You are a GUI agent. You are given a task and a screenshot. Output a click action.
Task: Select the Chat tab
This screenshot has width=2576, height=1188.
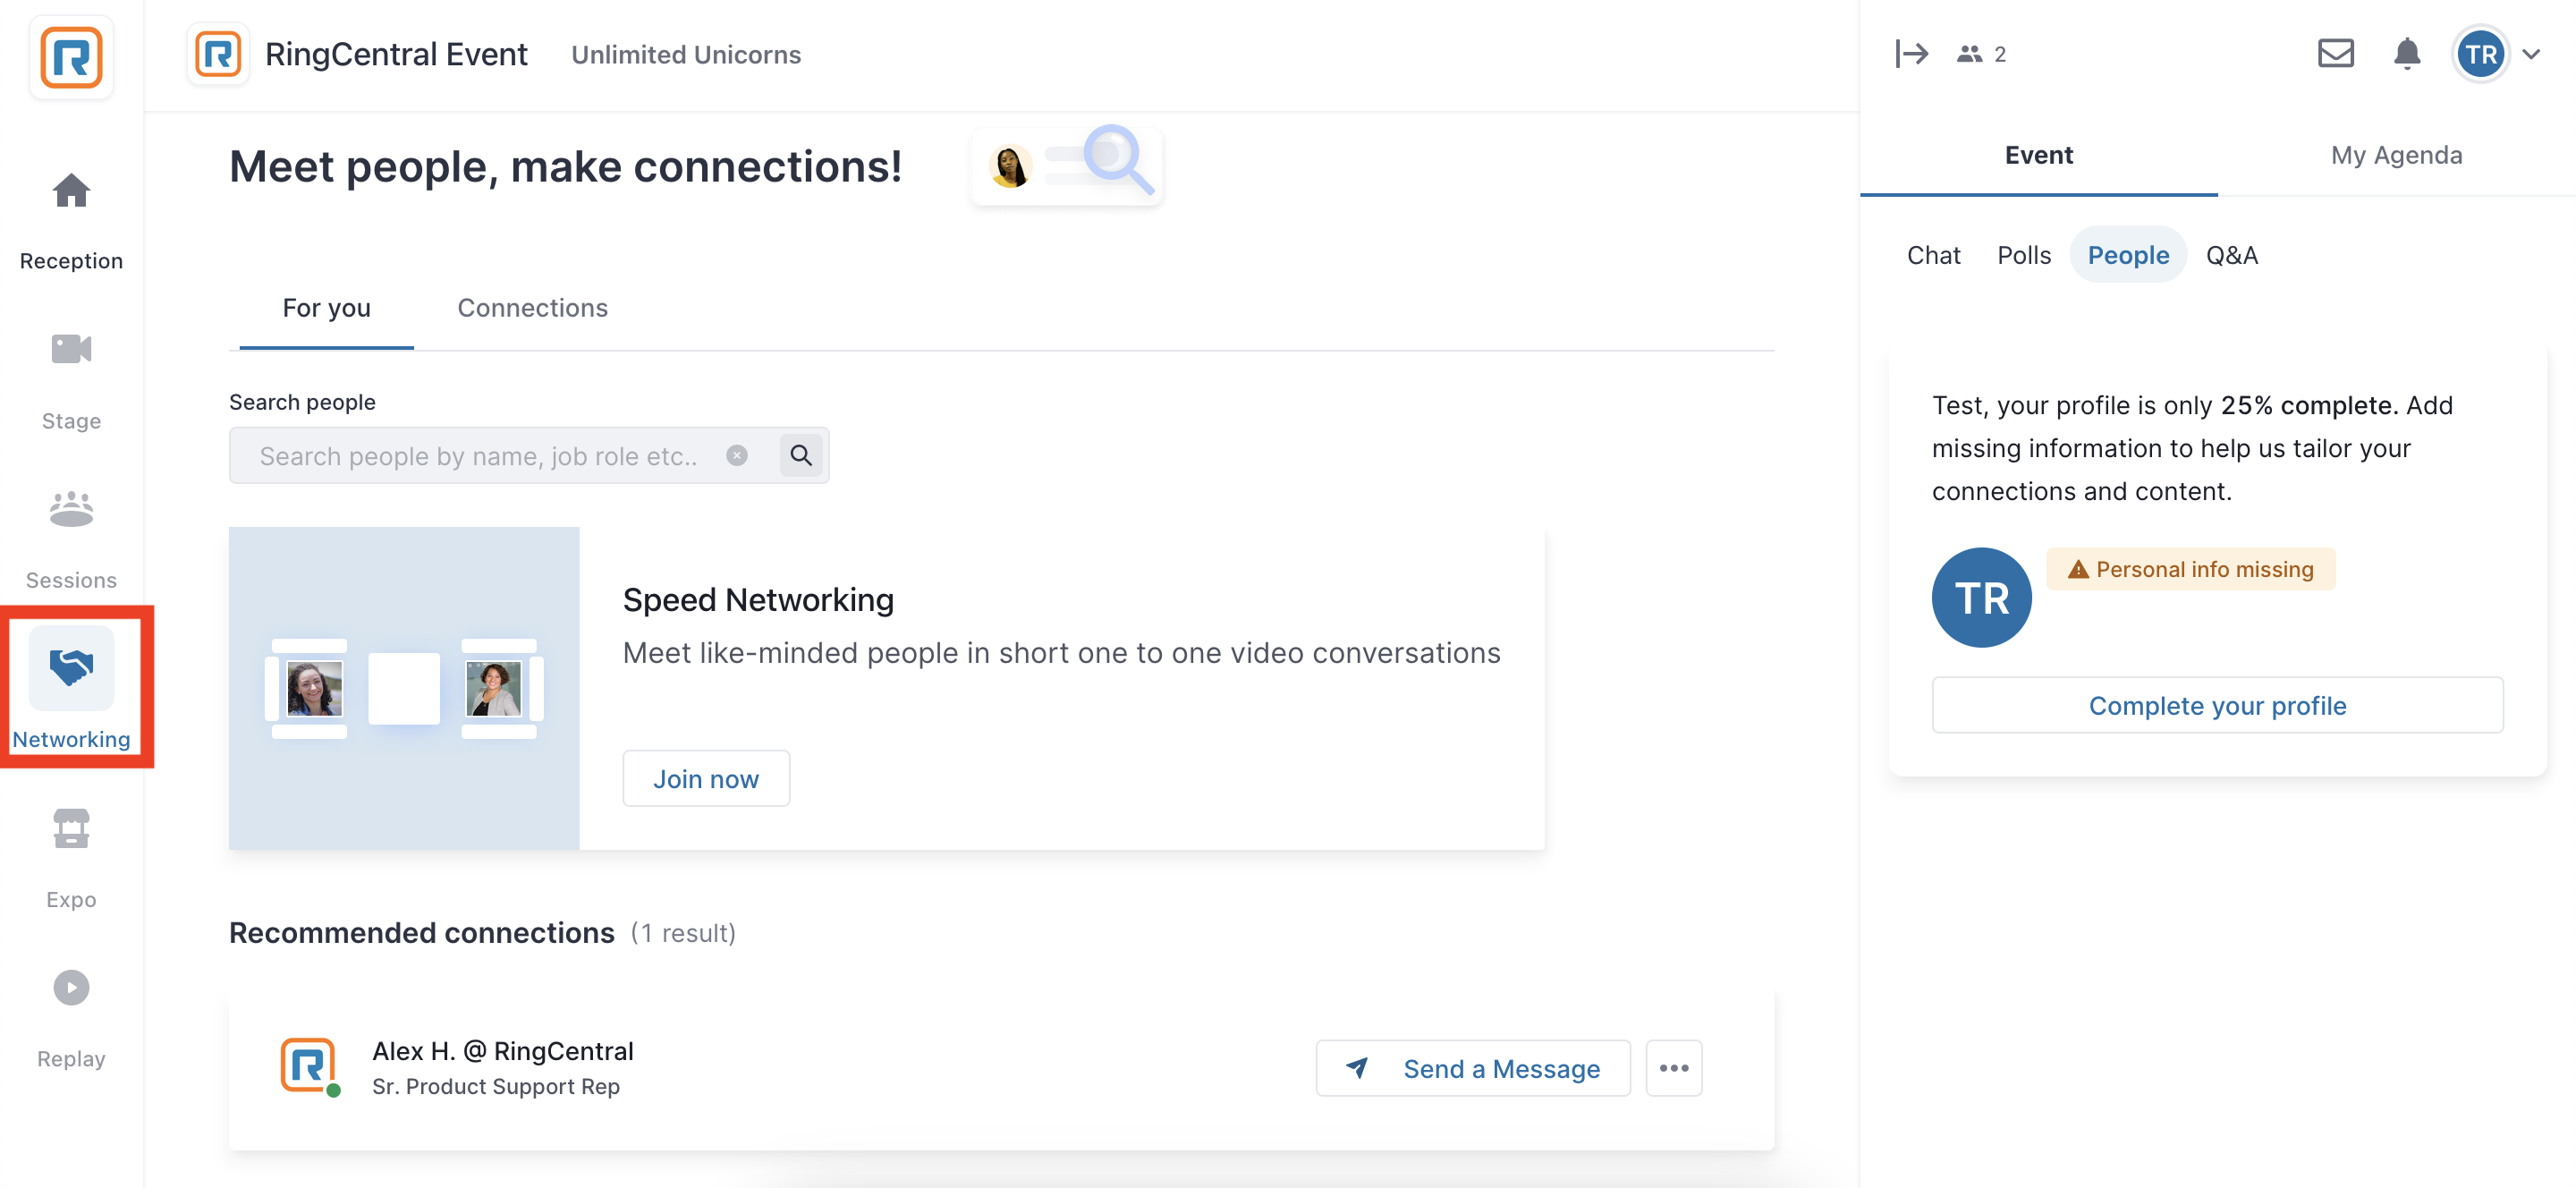[1933, 255]
